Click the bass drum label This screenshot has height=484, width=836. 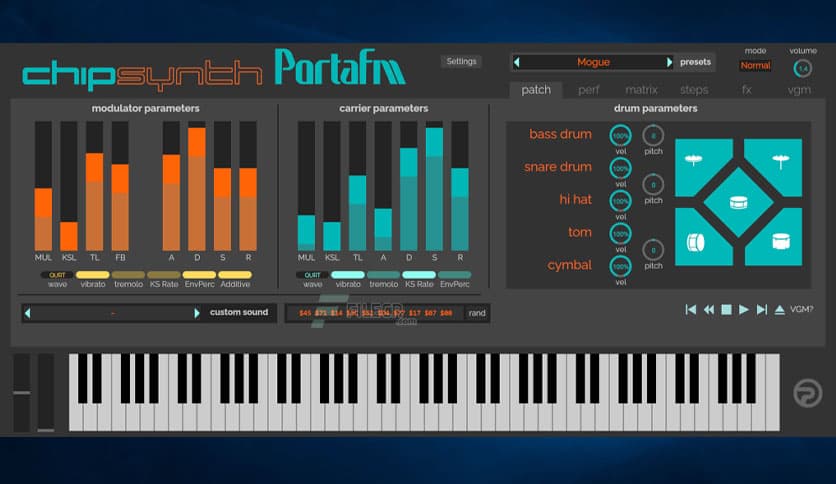coord(560,134)
